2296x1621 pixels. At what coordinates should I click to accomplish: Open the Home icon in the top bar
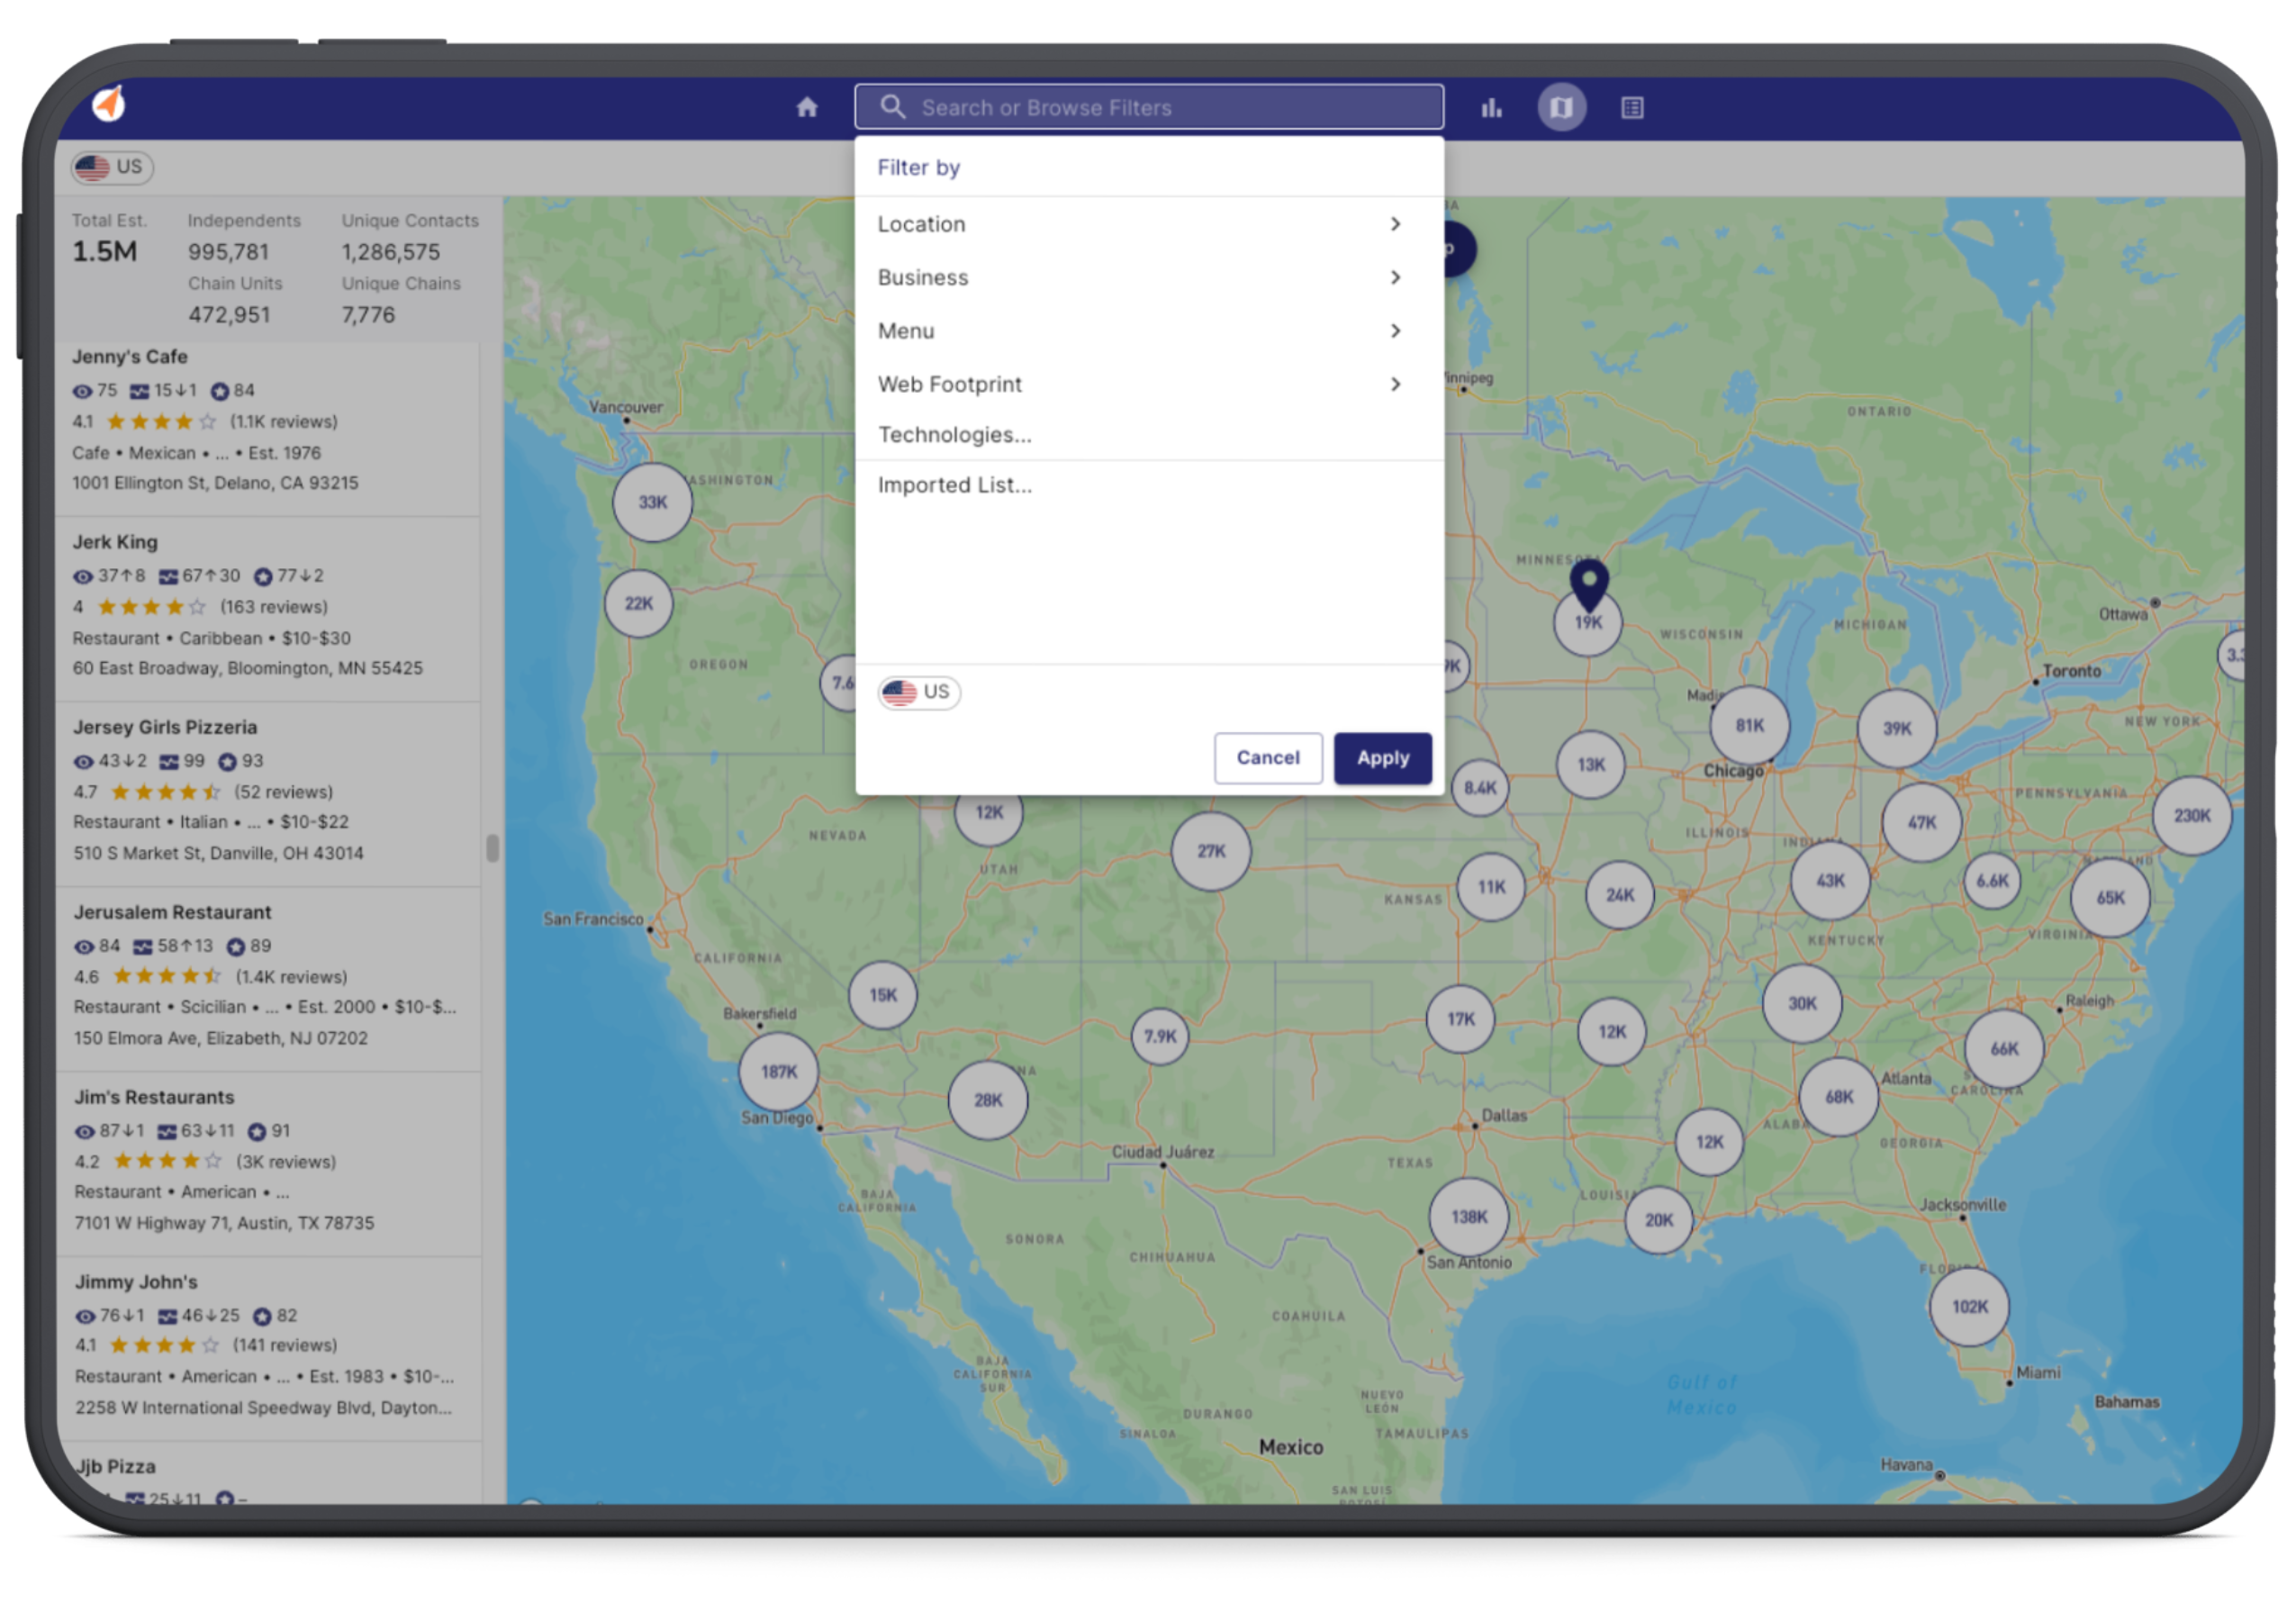[806, 107]
